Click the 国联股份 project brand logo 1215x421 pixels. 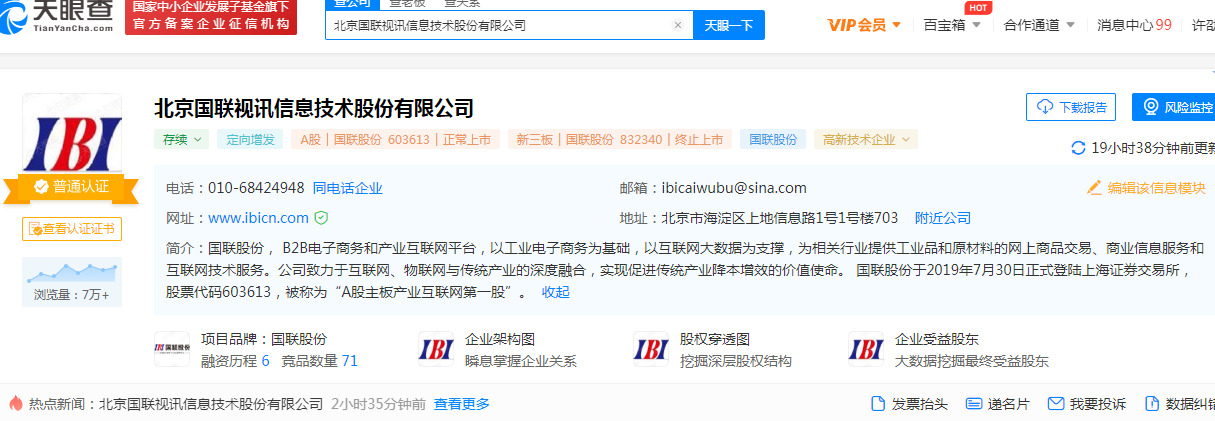click(172, 349)
